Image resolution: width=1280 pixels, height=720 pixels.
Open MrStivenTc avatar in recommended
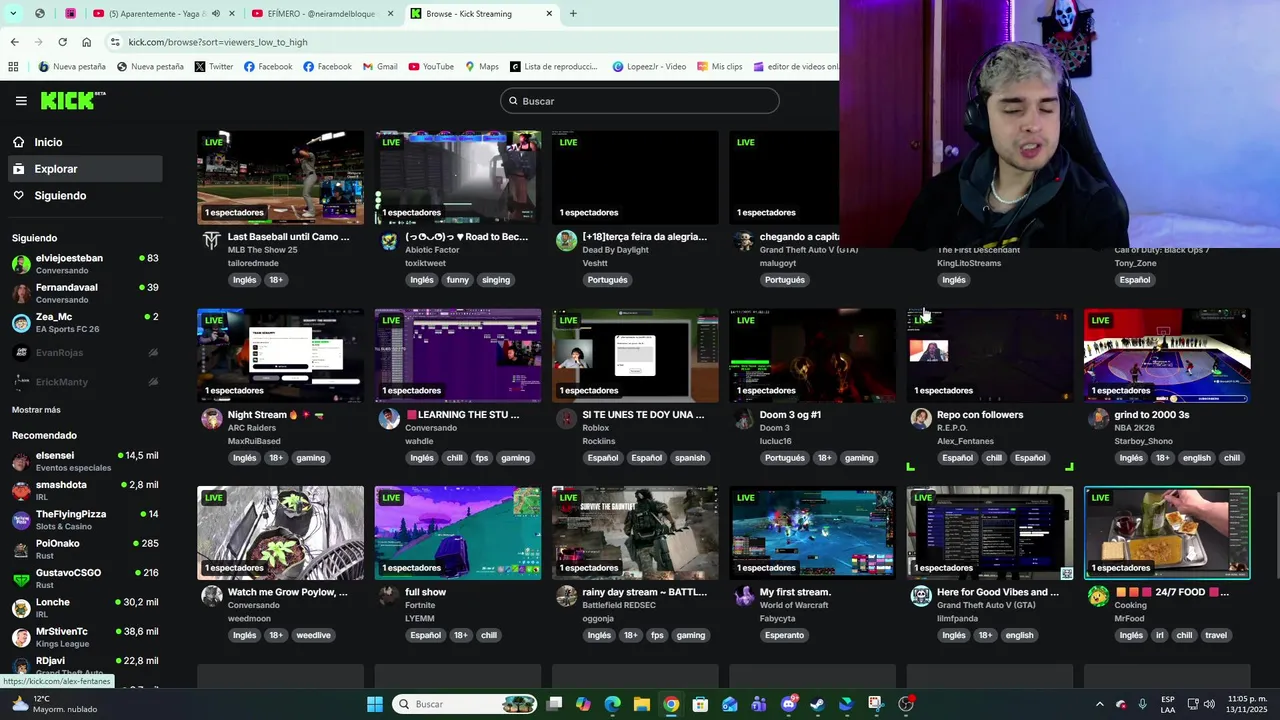pos(21,638)
